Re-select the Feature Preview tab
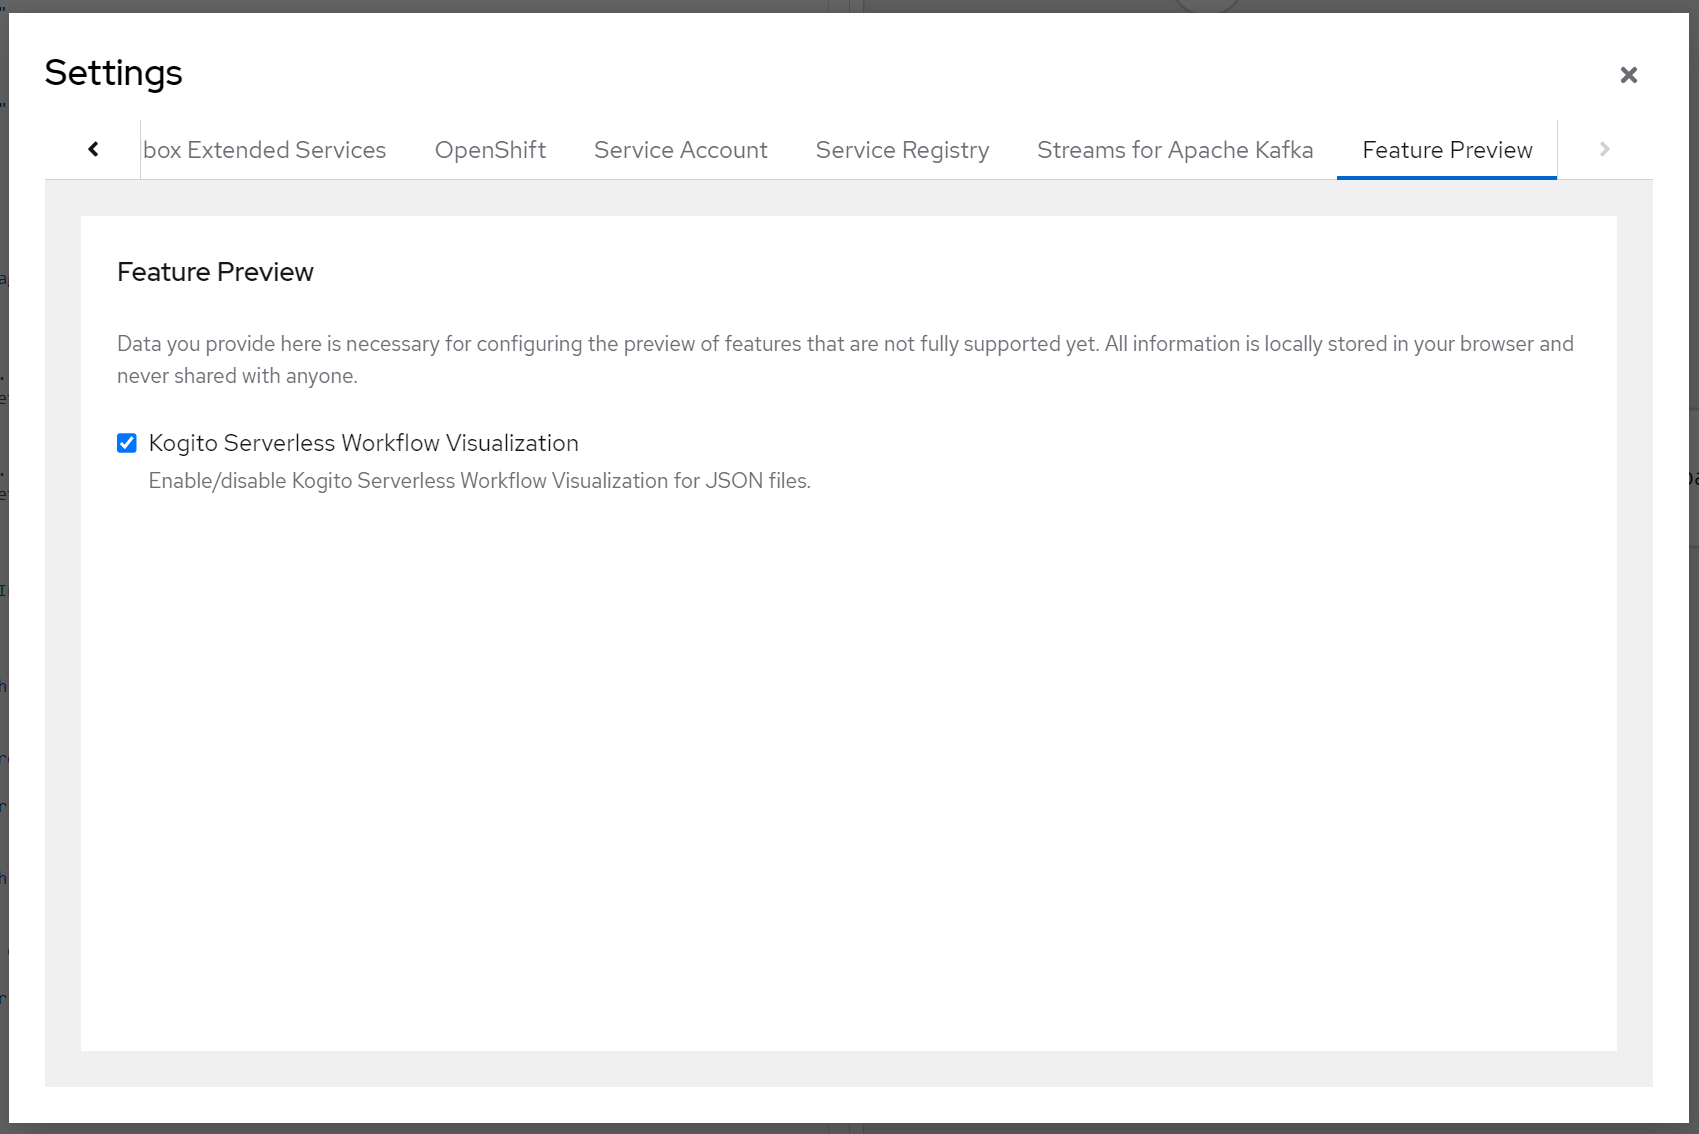 (x=1446, y=149)
